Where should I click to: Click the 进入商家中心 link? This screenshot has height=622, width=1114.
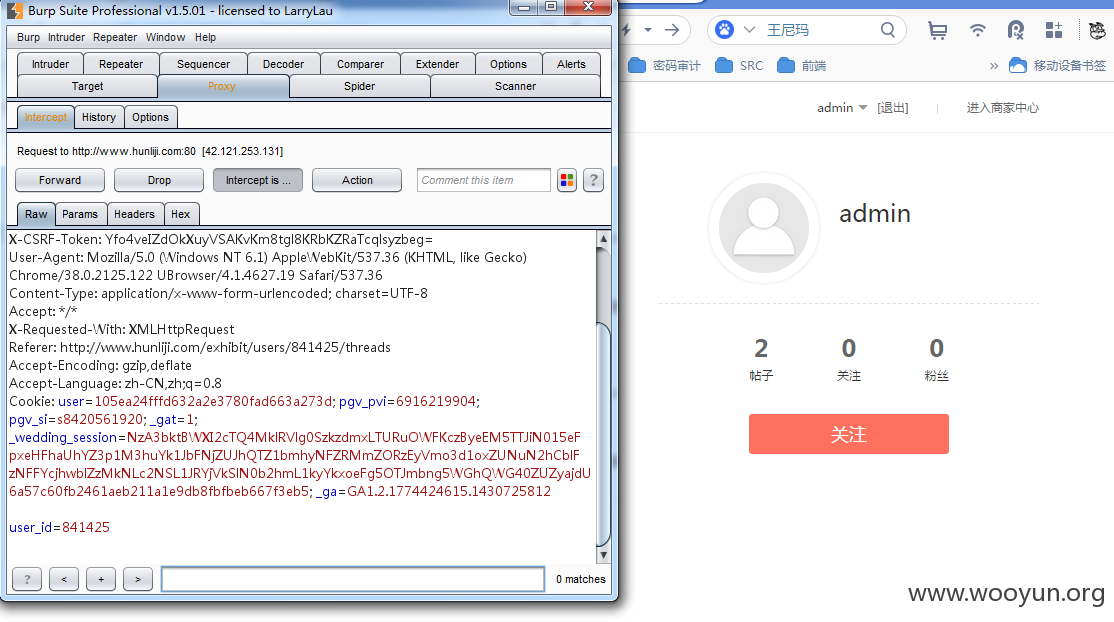point(1002,108)
